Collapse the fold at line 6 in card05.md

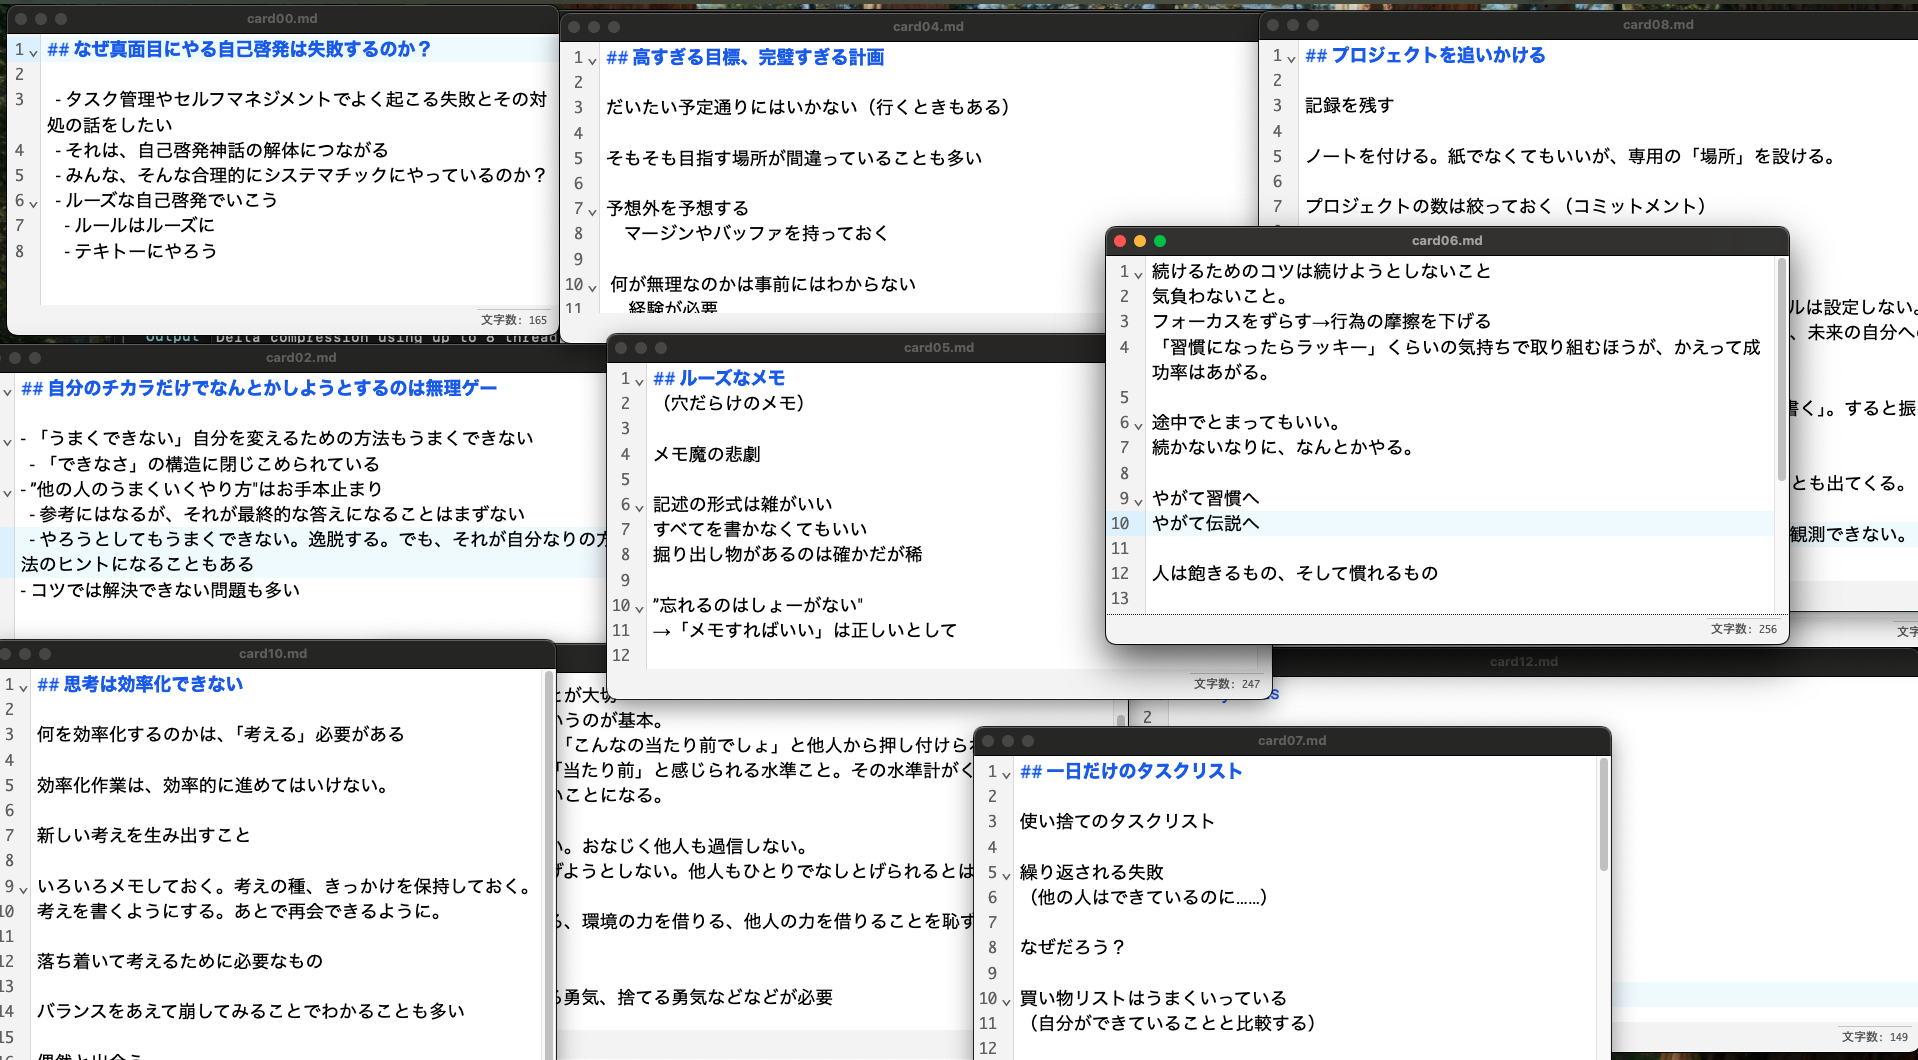639,507
